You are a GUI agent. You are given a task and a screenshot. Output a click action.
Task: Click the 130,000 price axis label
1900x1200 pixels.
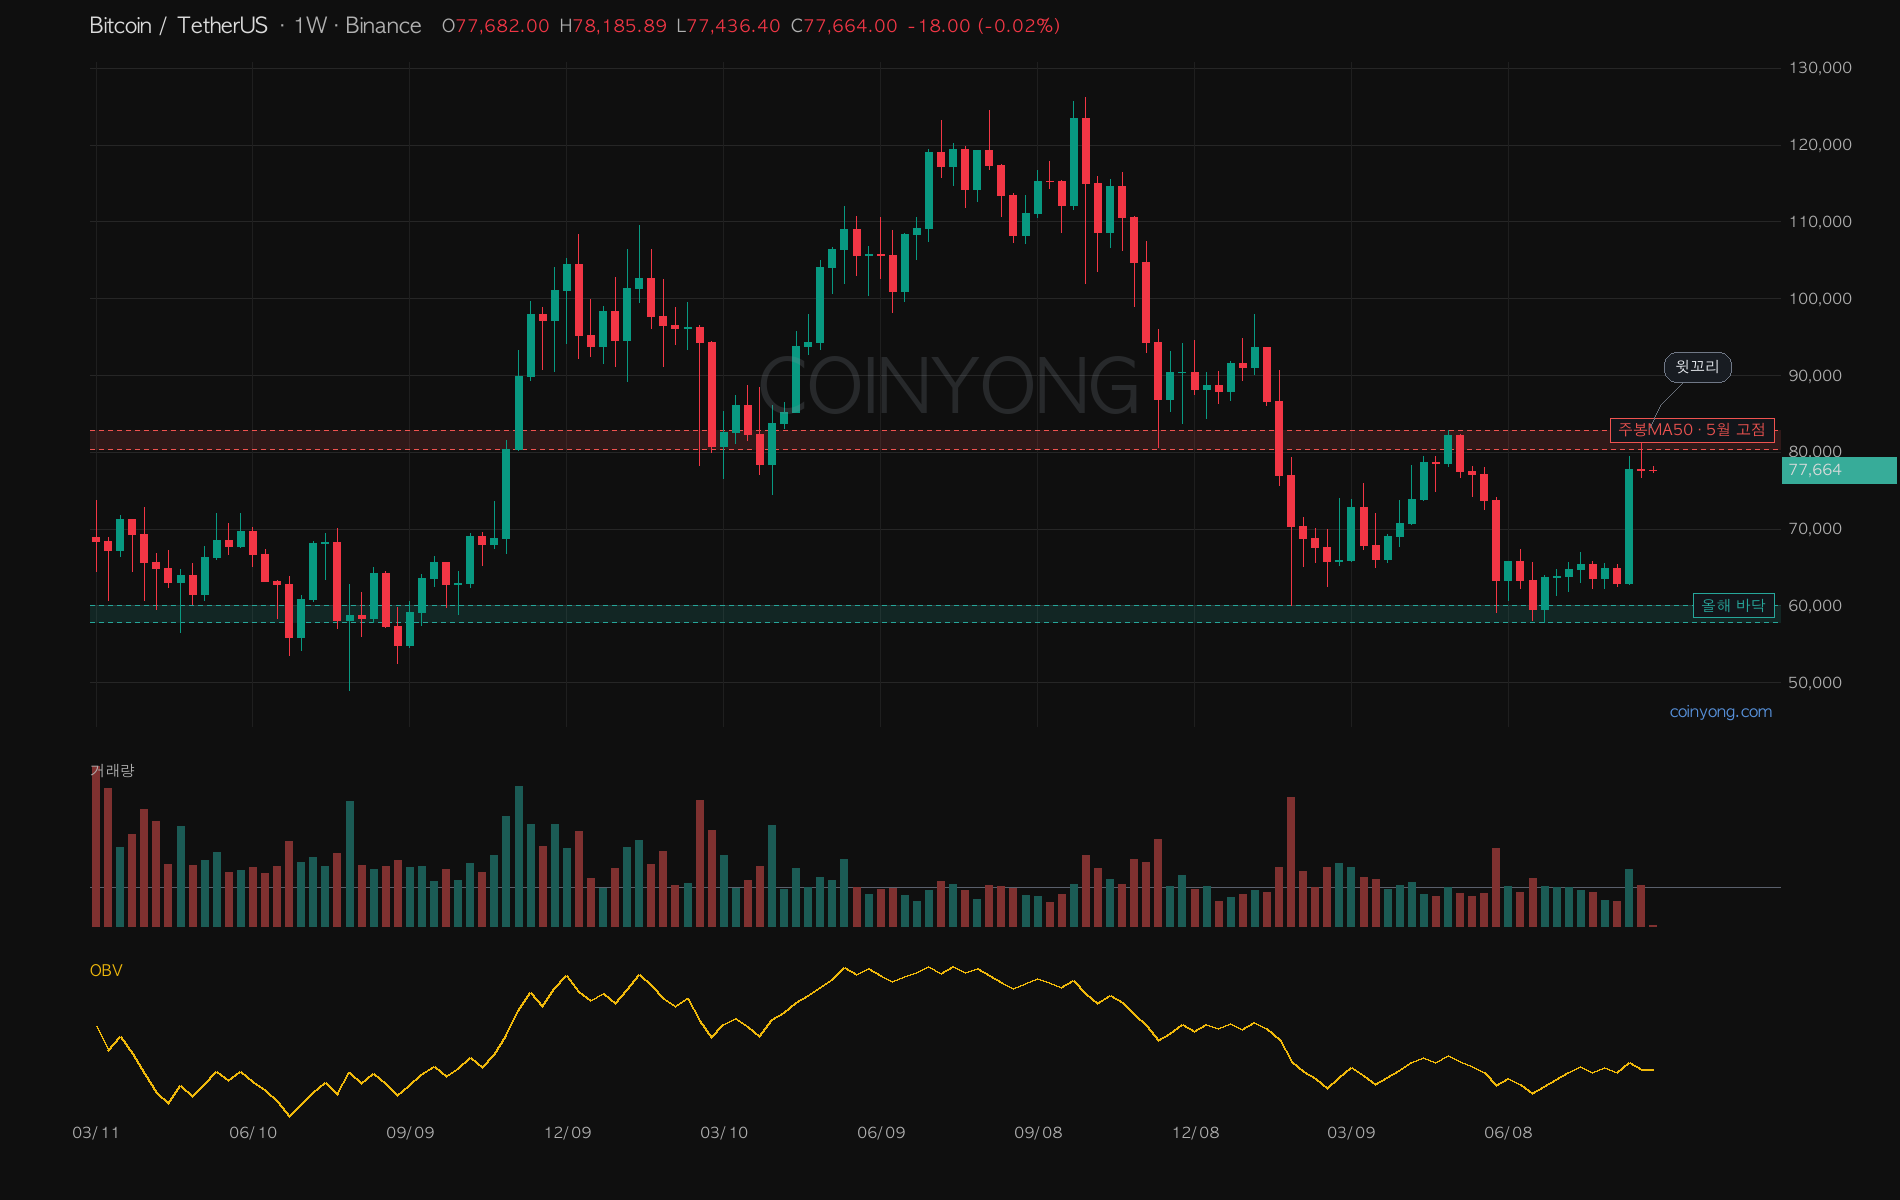(1820, 68)
